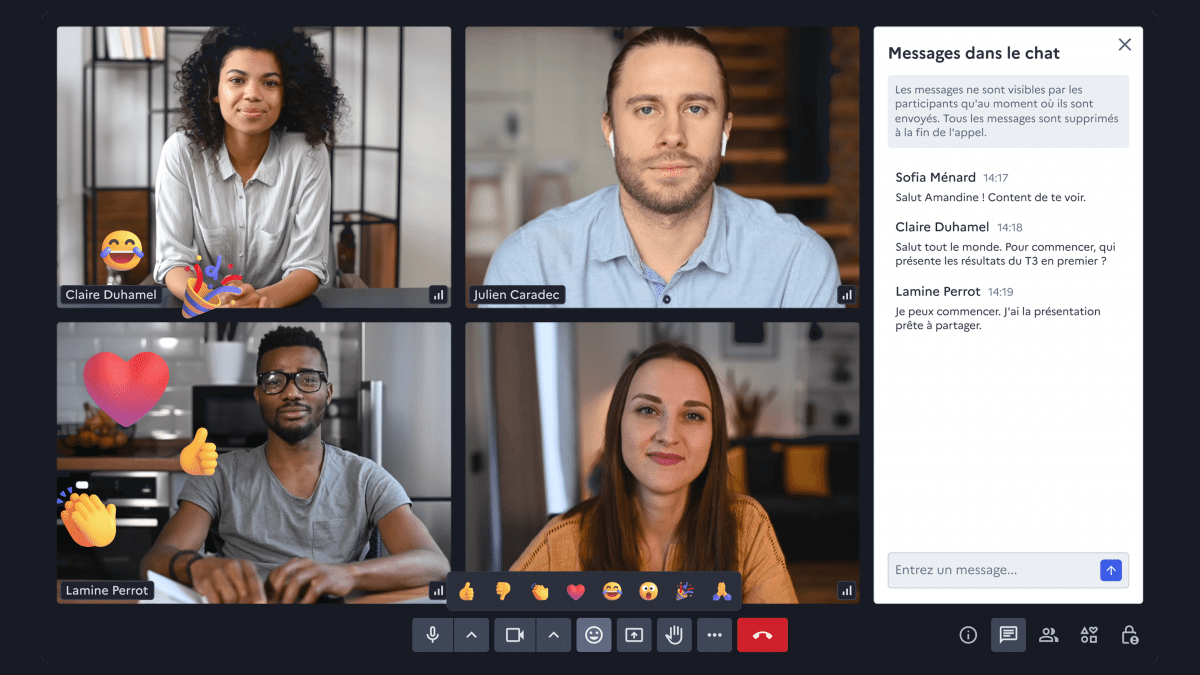
Task: Check Julien Caradec's connection quality indicator
Action: (x=846, y=294)
